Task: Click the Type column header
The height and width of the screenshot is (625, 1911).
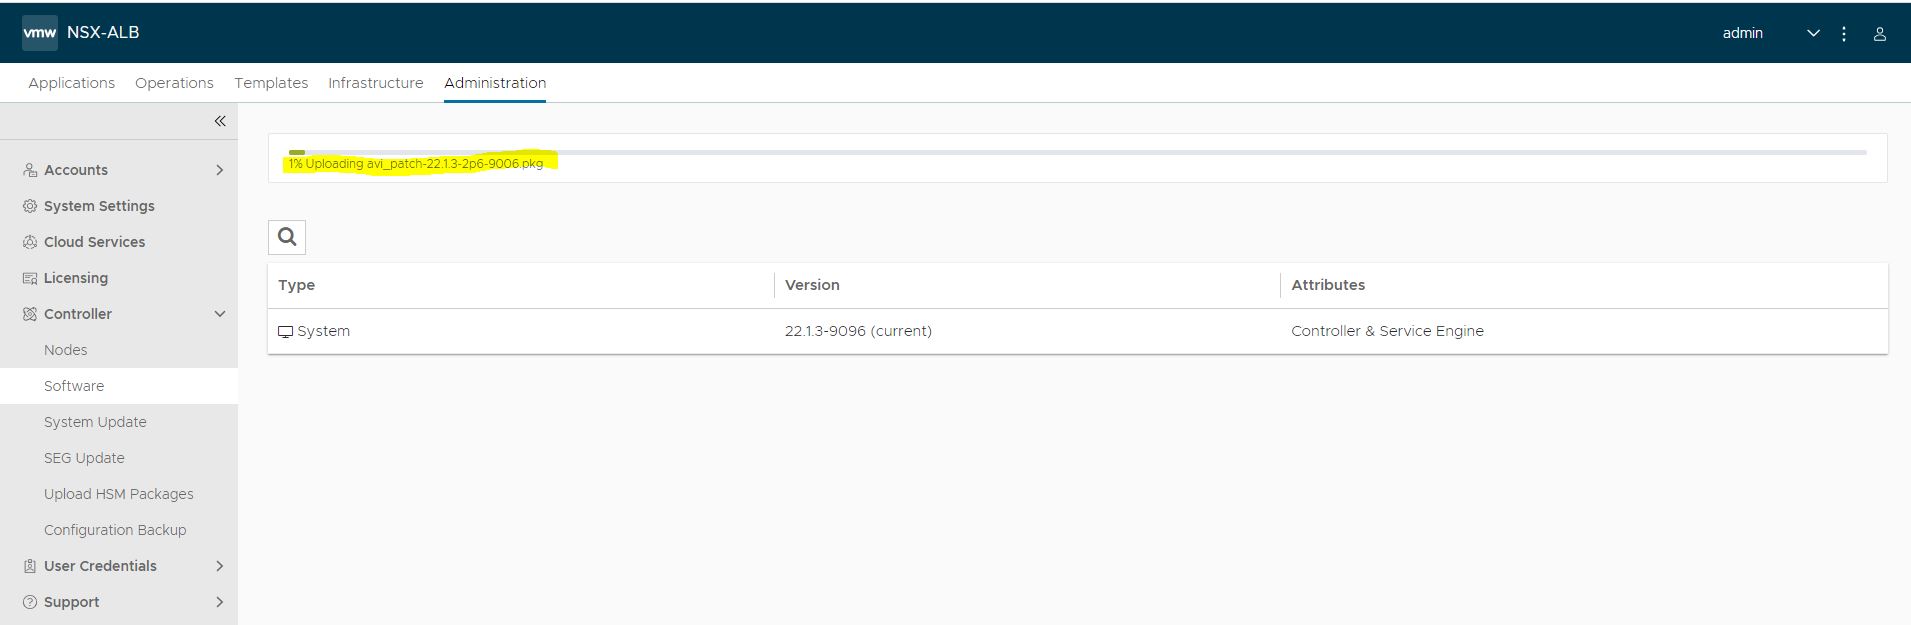Action: pyautogui.click(x=296, y=285)
